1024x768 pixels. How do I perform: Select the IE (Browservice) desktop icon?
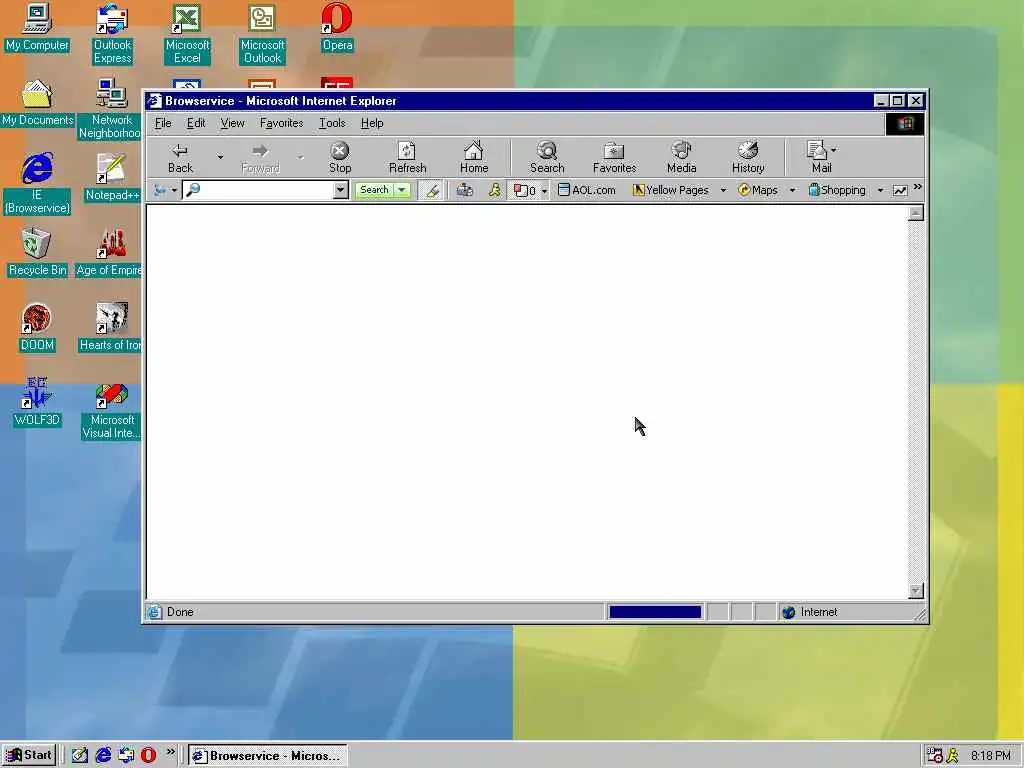pyautogui.click(x=37, y=184)
